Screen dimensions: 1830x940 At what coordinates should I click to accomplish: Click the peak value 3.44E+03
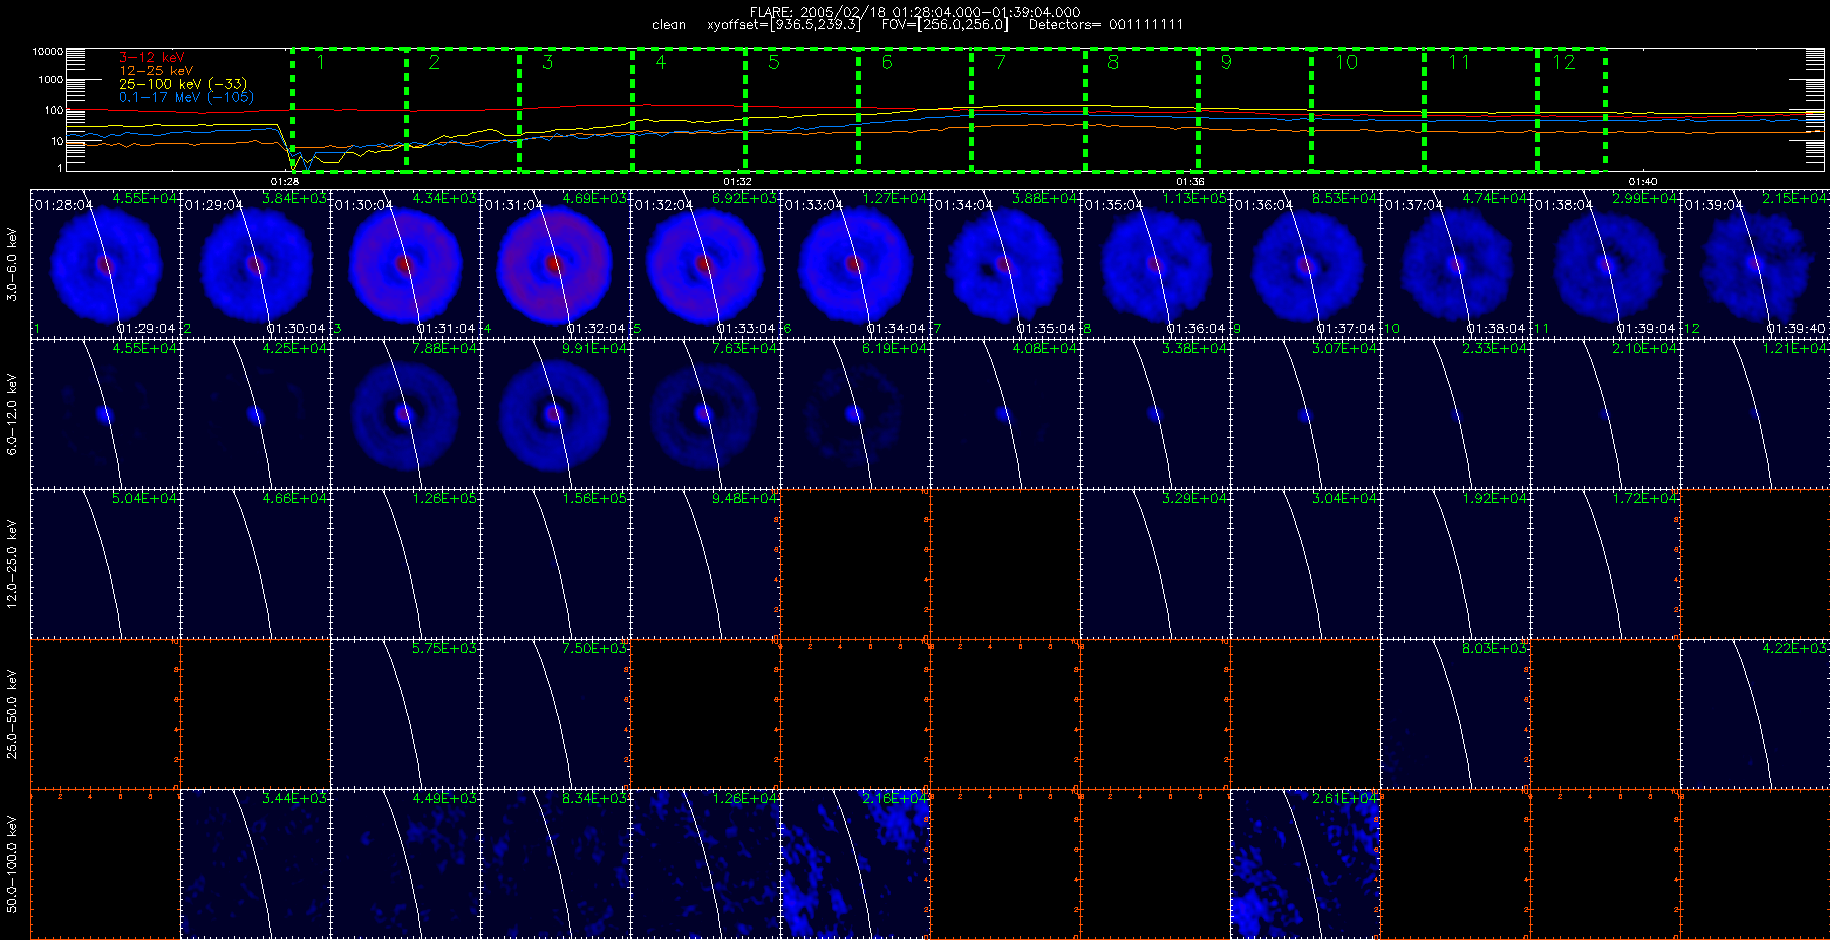295,799
